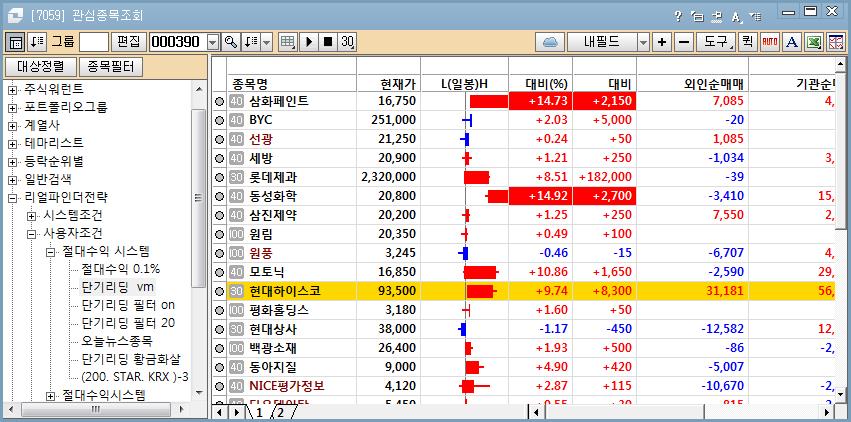Open the 내필드 dropdown arrow
Screen dimensions: 851x422
pos(643,42)
